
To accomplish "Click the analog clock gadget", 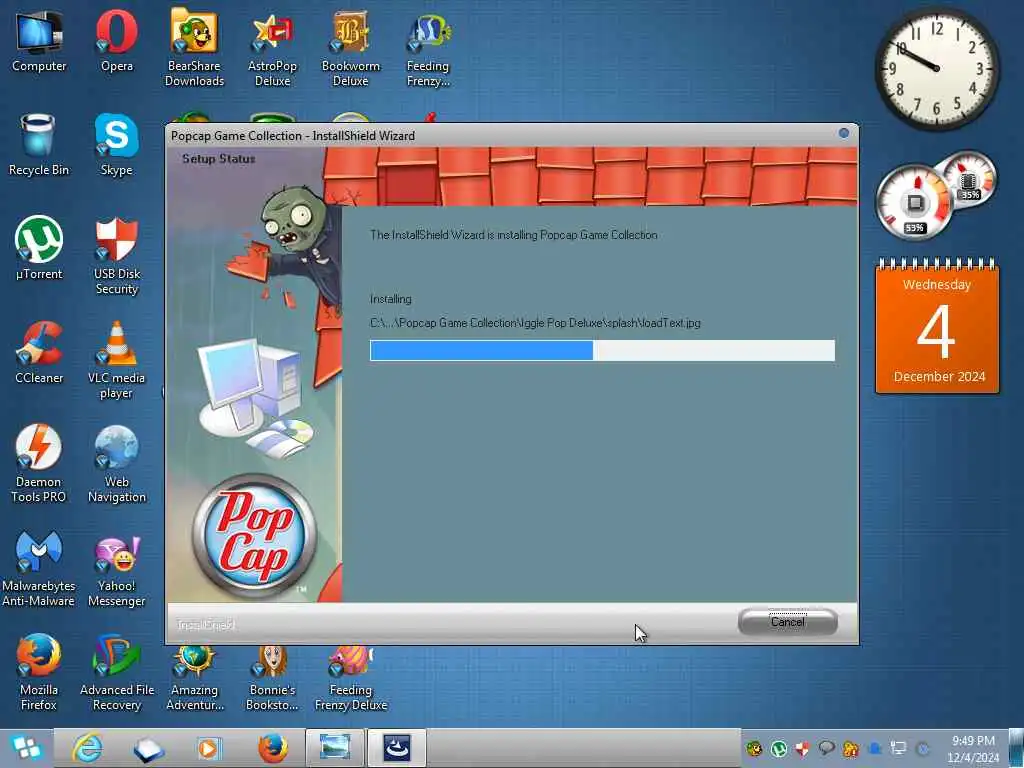I will pos(936,68).
